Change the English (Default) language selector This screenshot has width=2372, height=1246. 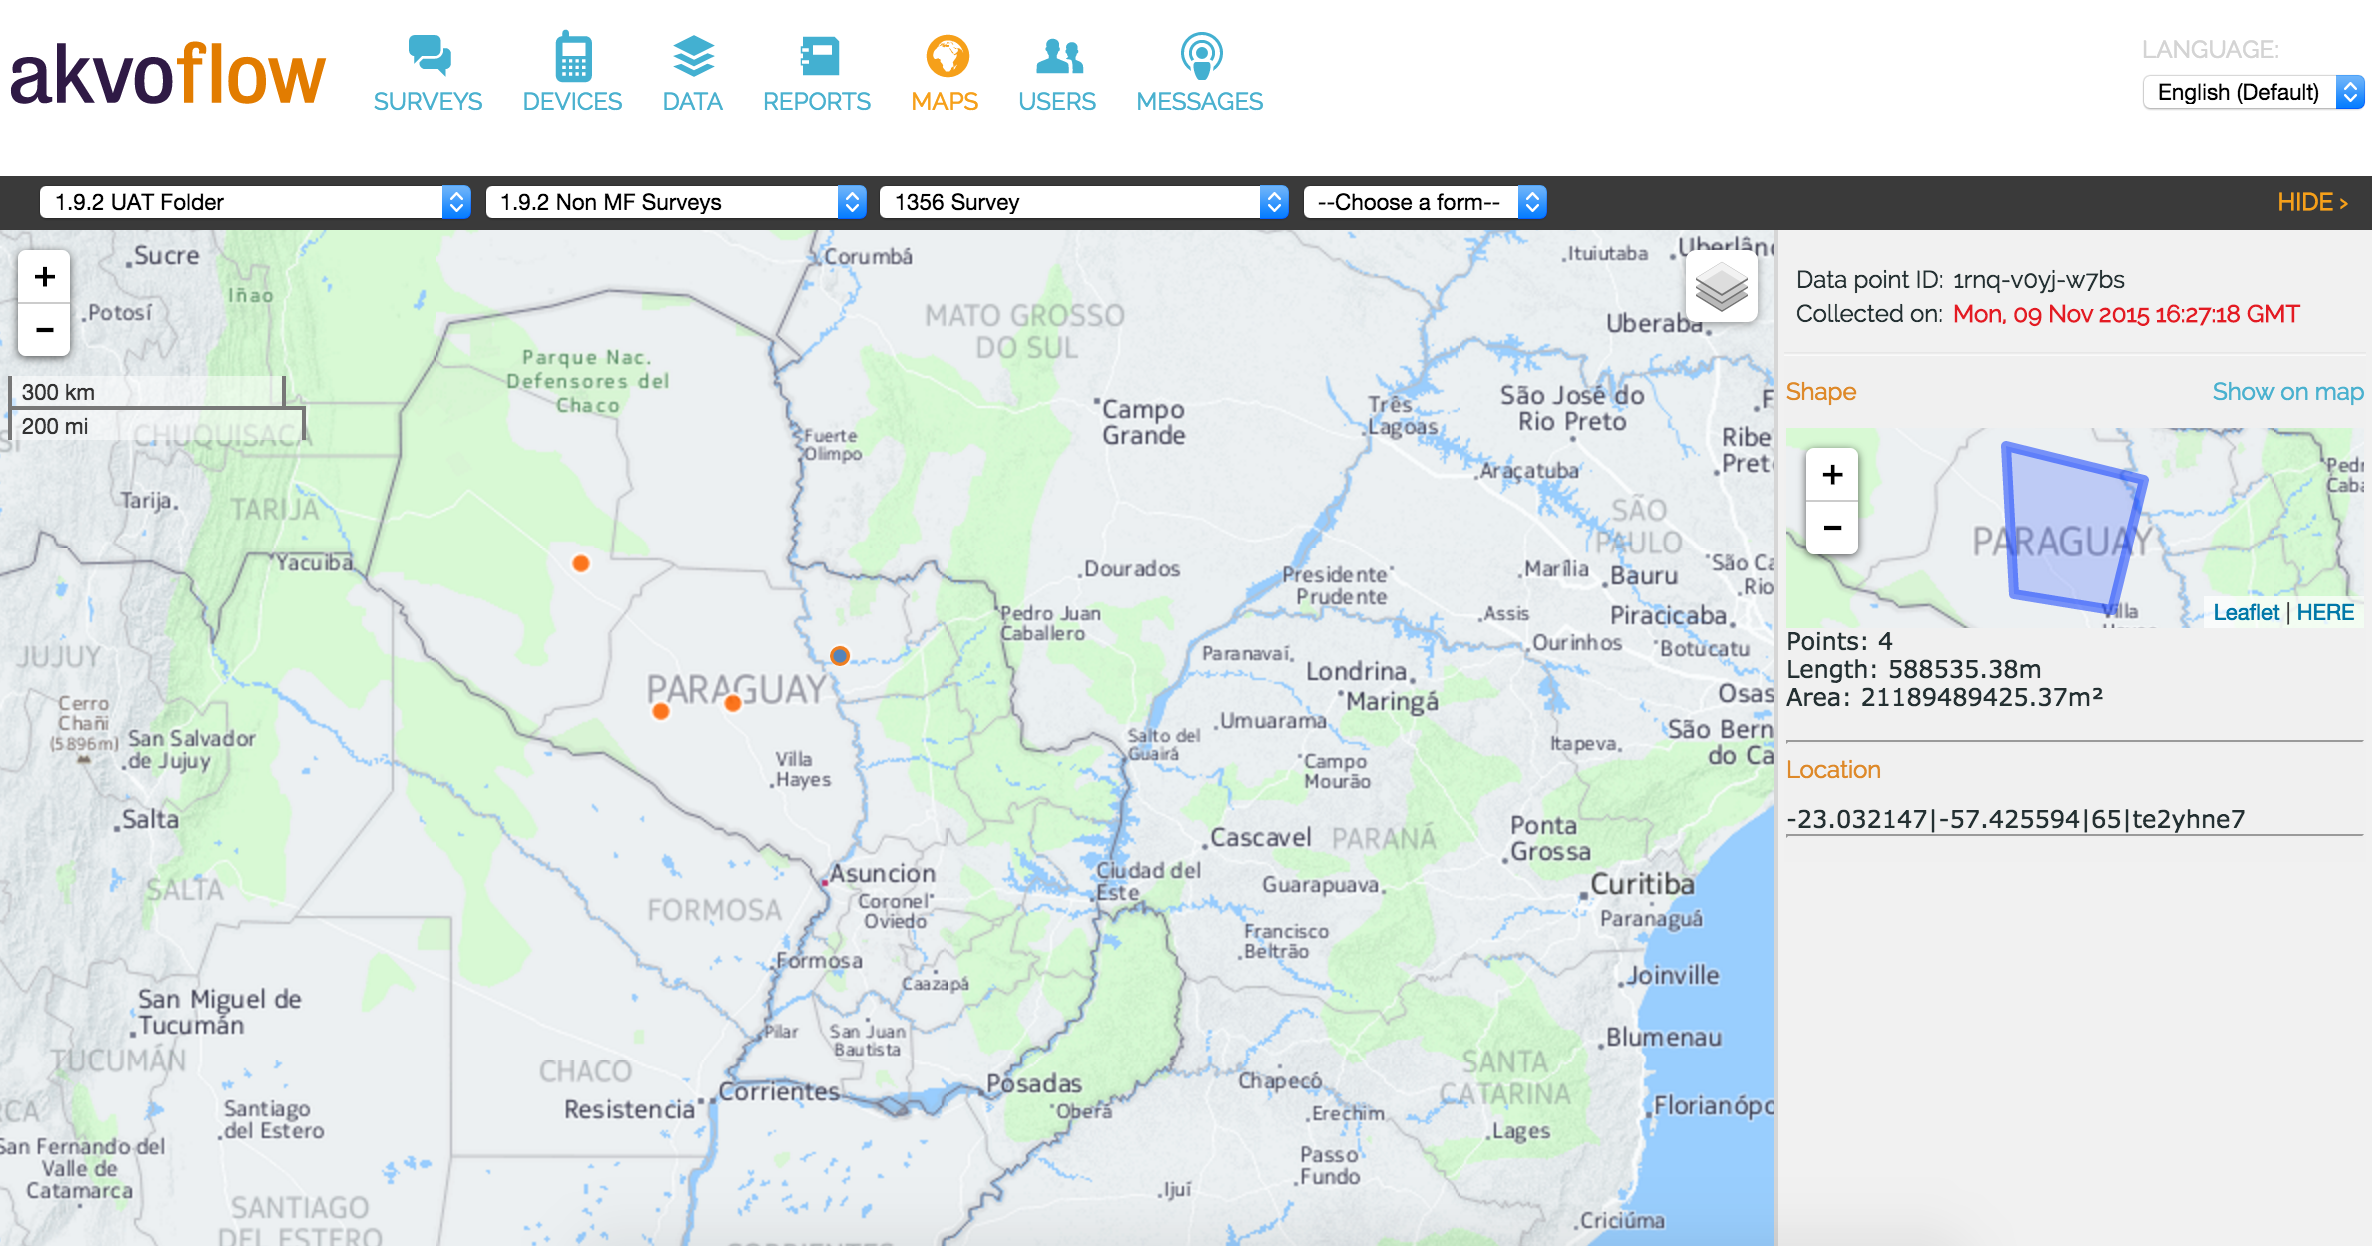tap(2252, 93)
